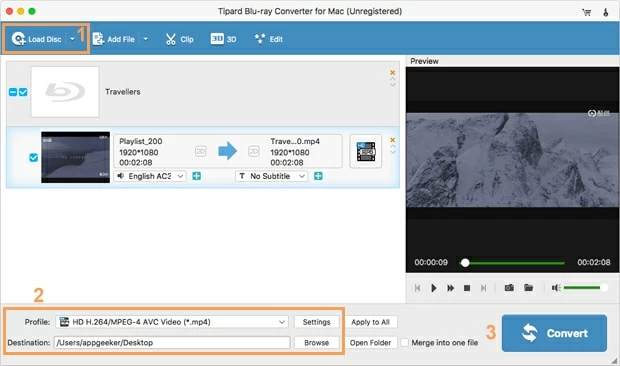This screenshot has width=620, height=366.
Task: Click the register key icon
Action: 606,12
